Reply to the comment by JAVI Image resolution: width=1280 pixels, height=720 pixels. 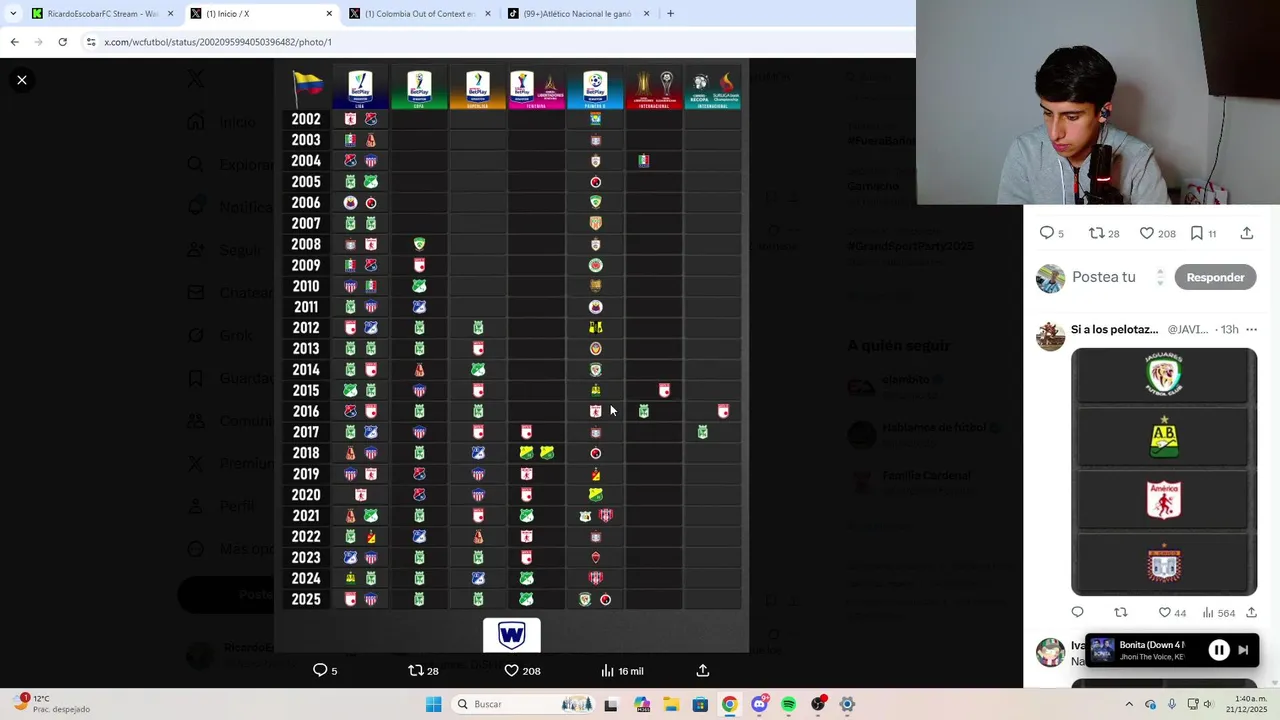[1078, 612]
